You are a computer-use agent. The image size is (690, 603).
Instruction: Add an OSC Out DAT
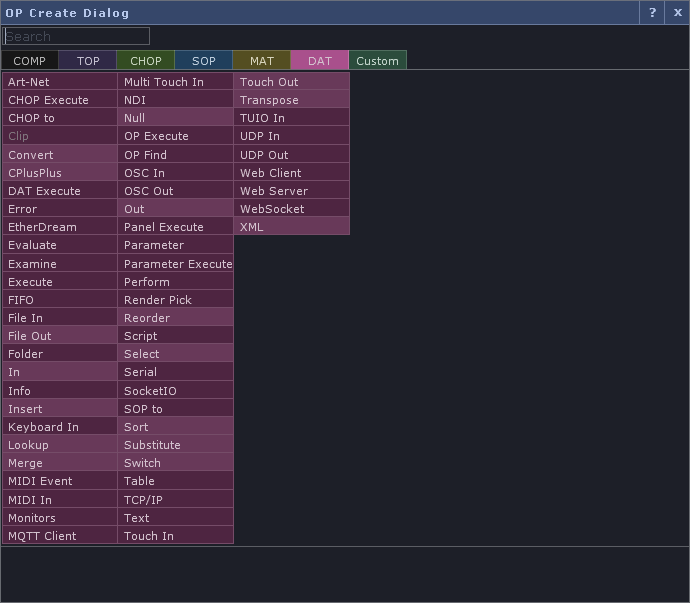coord(176,191)
